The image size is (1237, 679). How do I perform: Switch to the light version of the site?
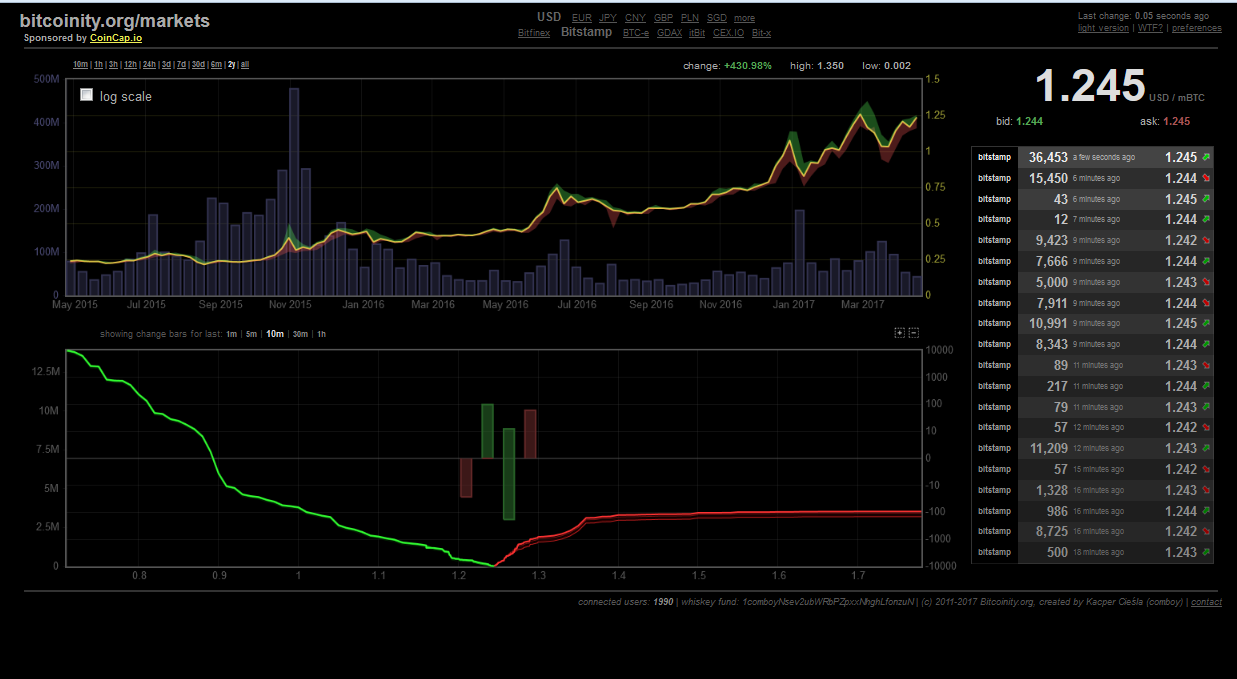(1103, 27)
